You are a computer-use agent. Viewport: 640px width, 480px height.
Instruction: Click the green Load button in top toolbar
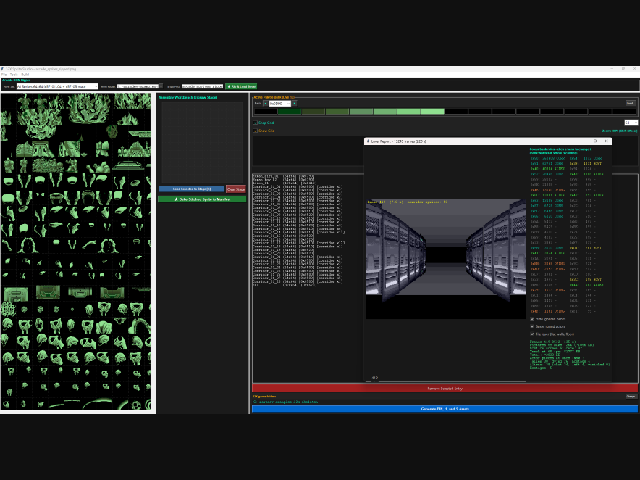241,87
